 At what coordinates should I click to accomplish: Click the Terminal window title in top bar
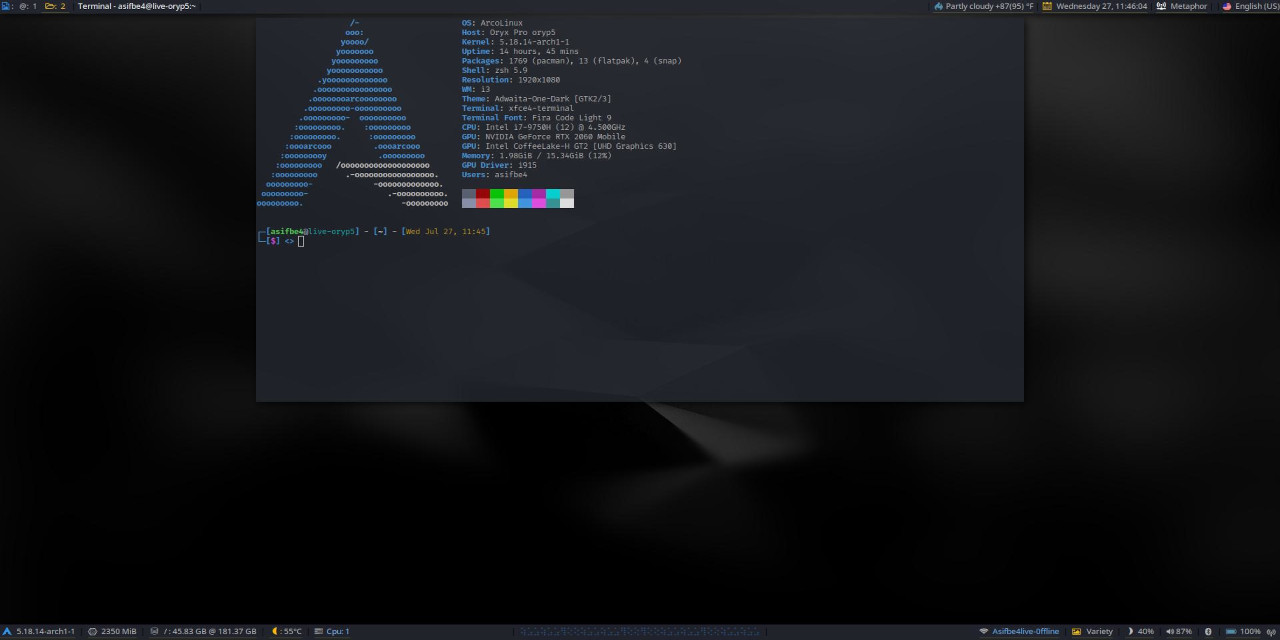[x=136, y=6]
